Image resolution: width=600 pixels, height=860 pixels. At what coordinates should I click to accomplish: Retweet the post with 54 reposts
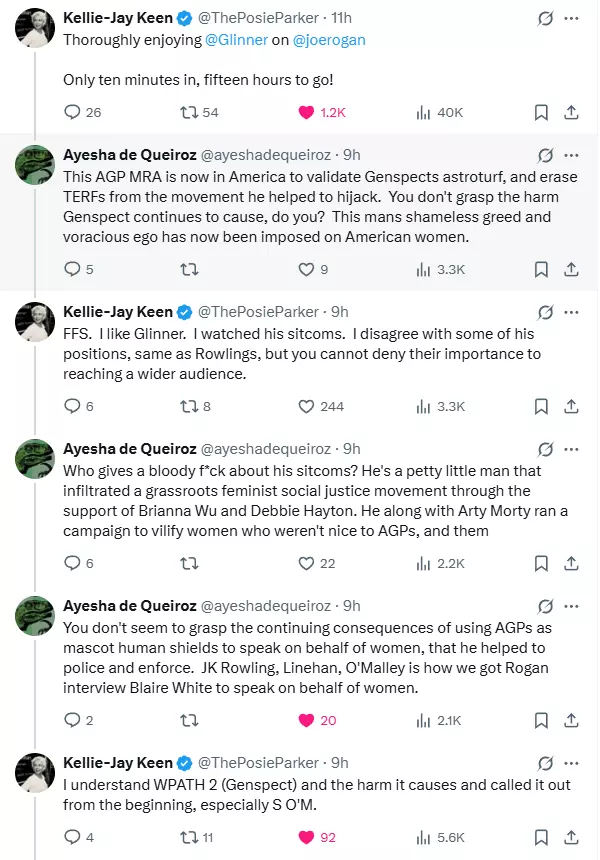189,112
